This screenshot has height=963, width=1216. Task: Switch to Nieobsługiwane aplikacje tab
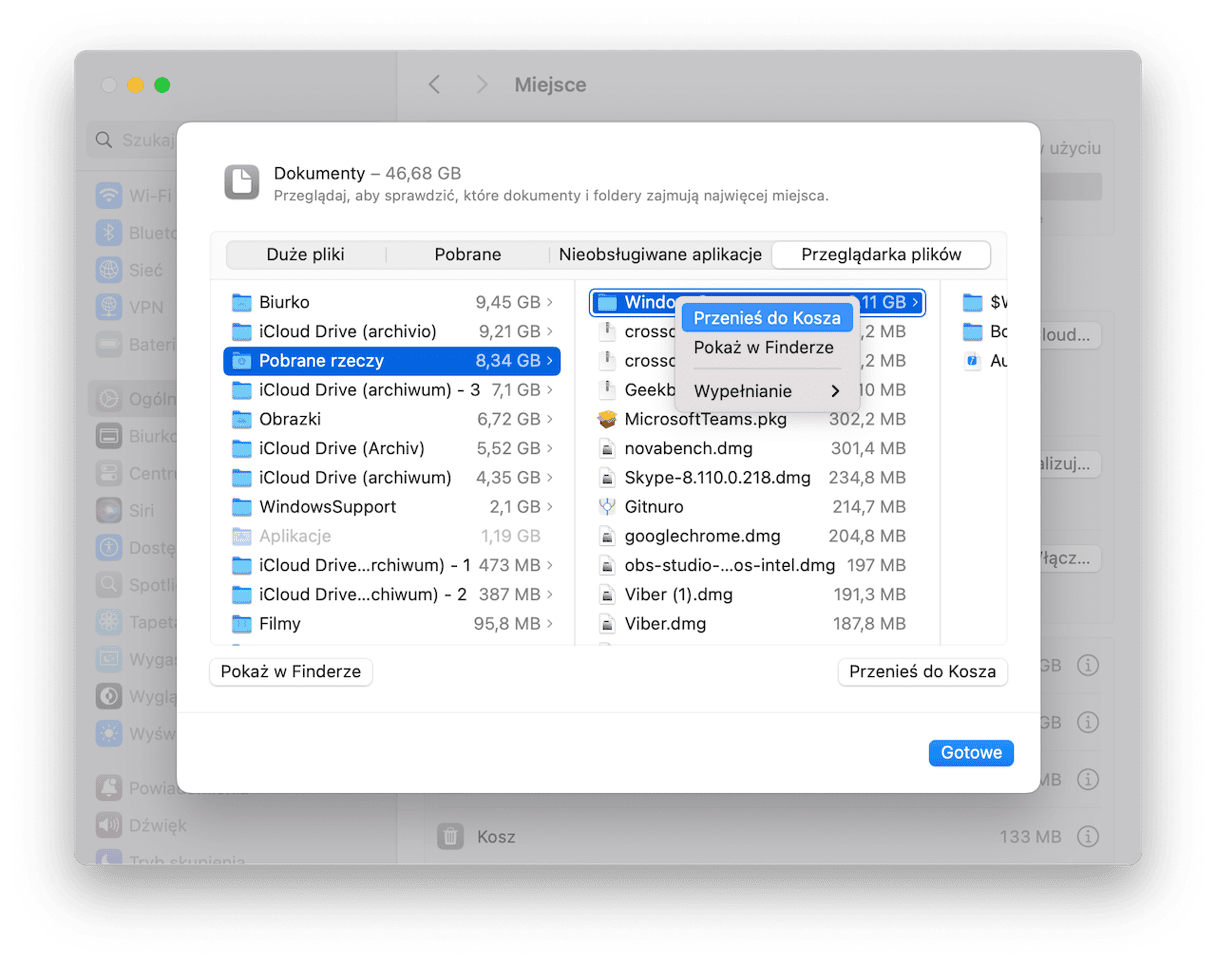660,255
